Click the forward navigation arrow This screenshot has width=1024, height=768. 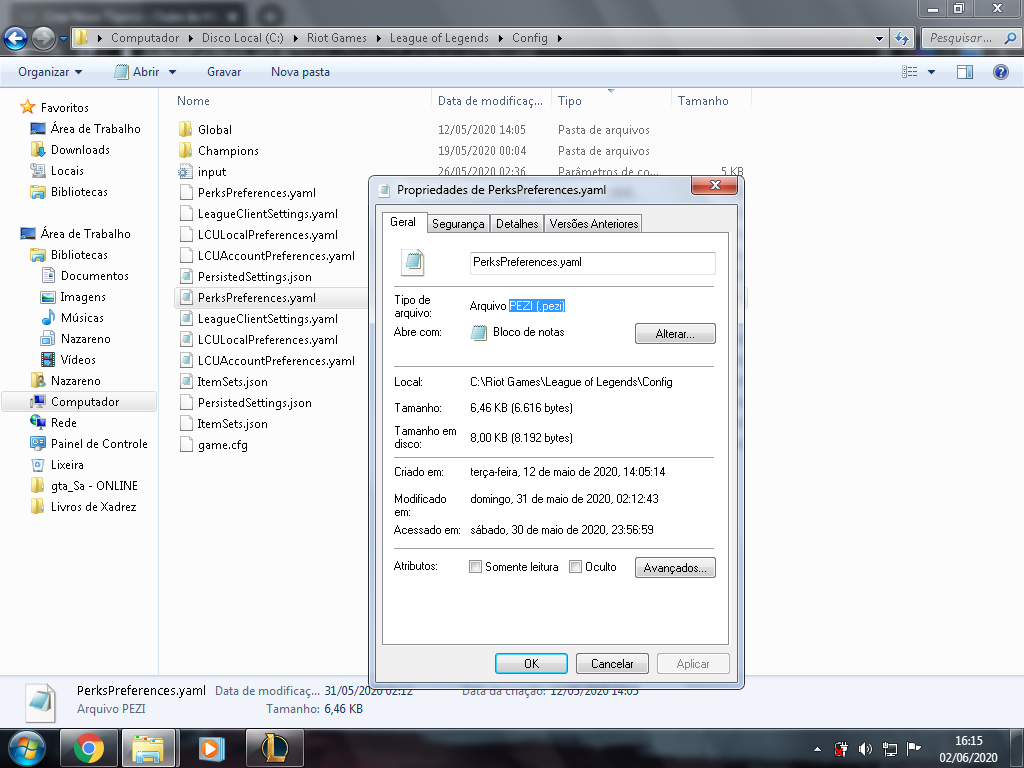[x=44, y=39]
